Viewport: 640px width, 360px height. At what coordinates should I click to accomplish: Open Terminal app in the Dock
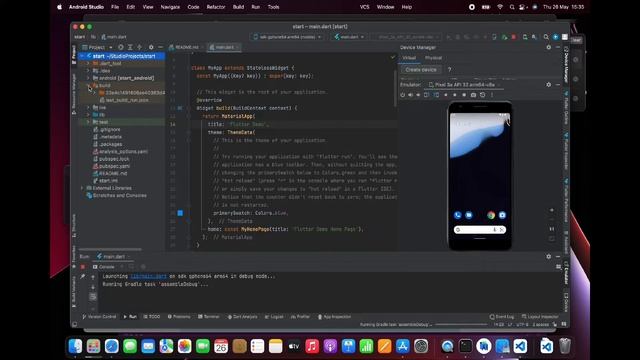[465, 346]
